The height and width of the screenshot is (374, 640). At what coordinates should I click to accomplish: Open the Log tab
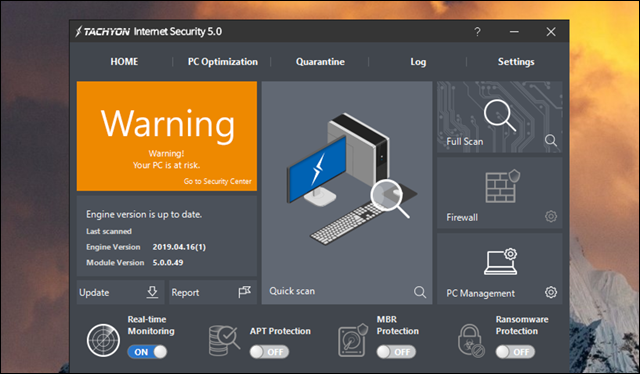click(418, 62)
